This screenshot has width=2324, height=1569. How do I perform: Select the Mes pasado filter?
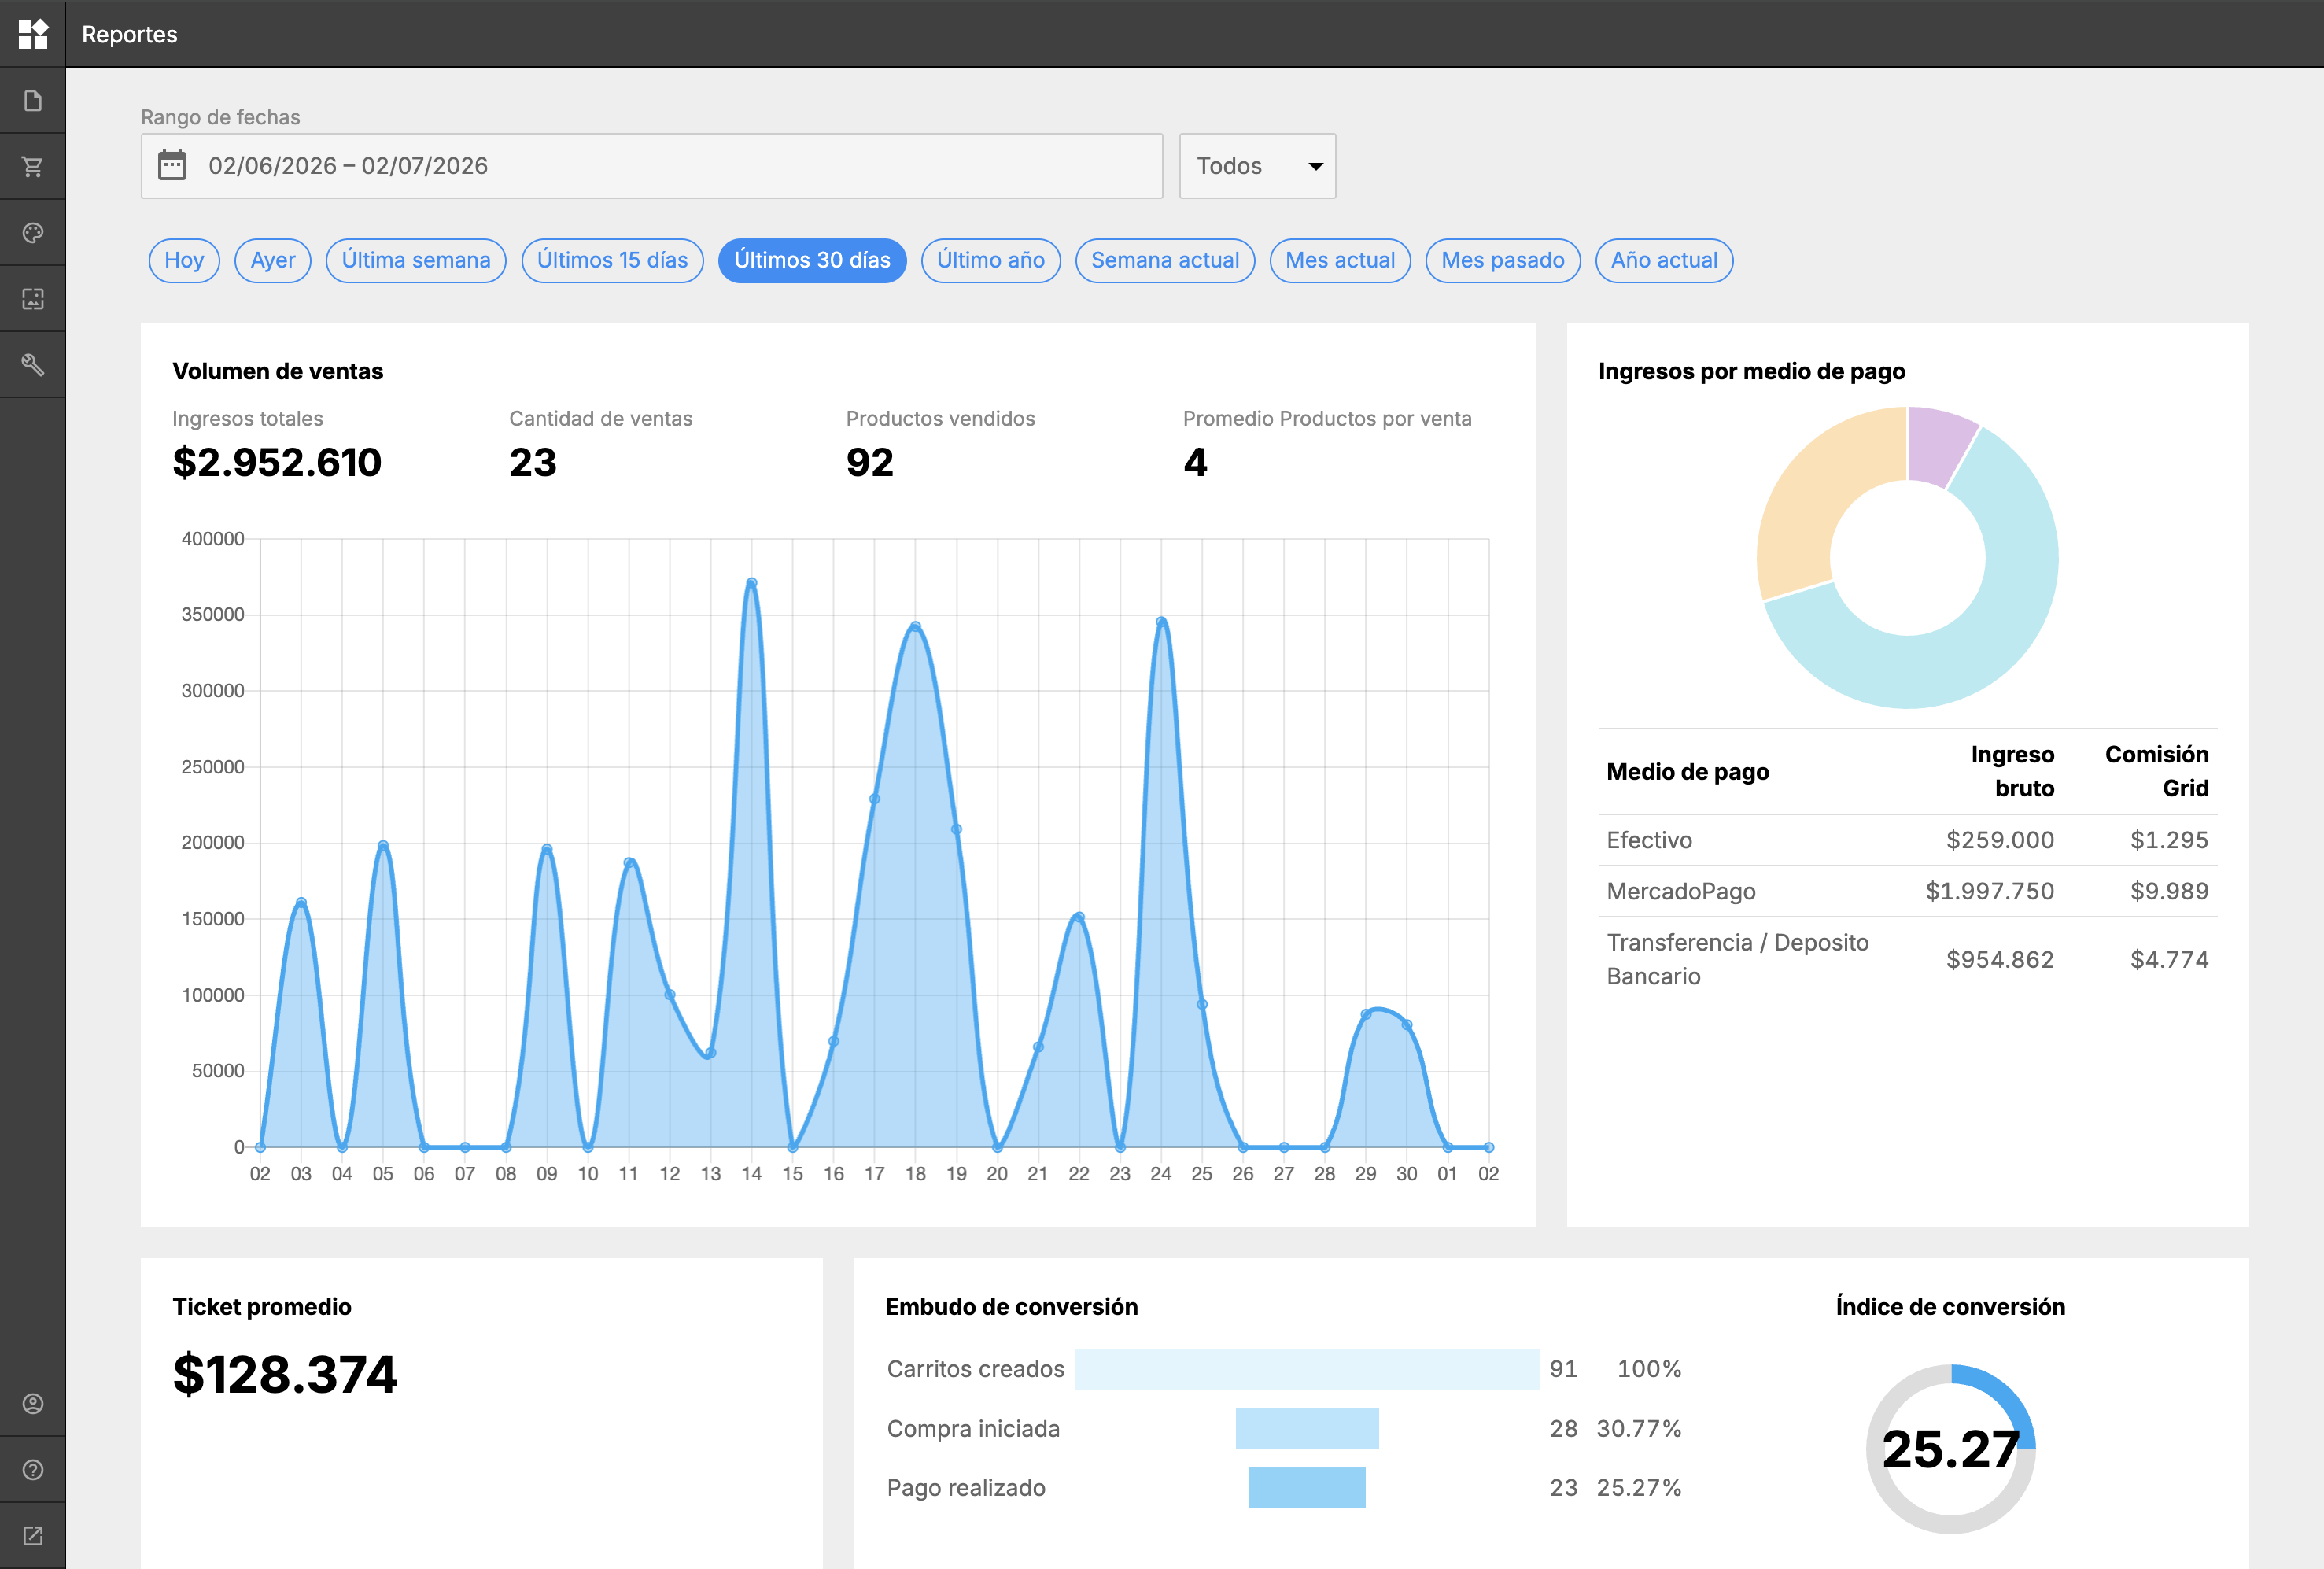1502,261
